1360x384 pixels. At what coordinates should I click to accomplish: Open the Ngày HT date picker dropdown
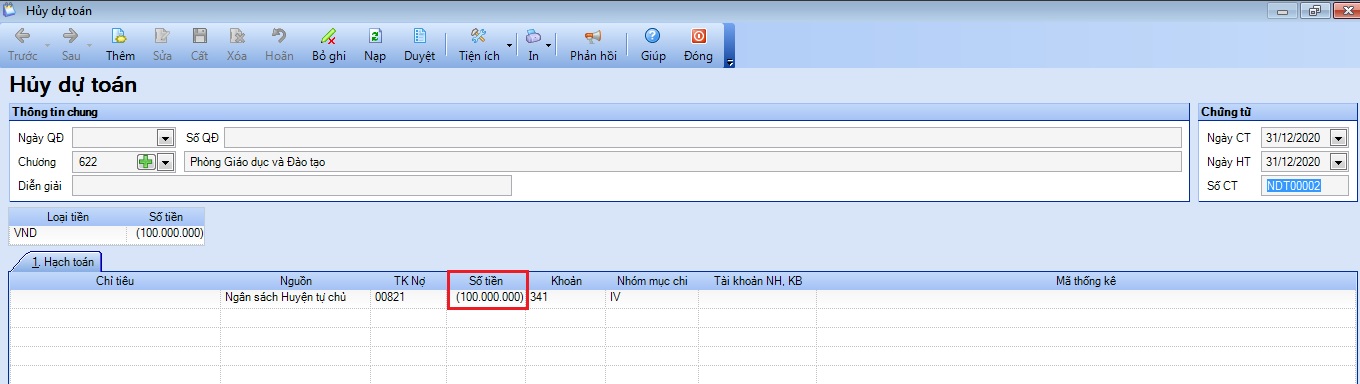(1338, 162)
